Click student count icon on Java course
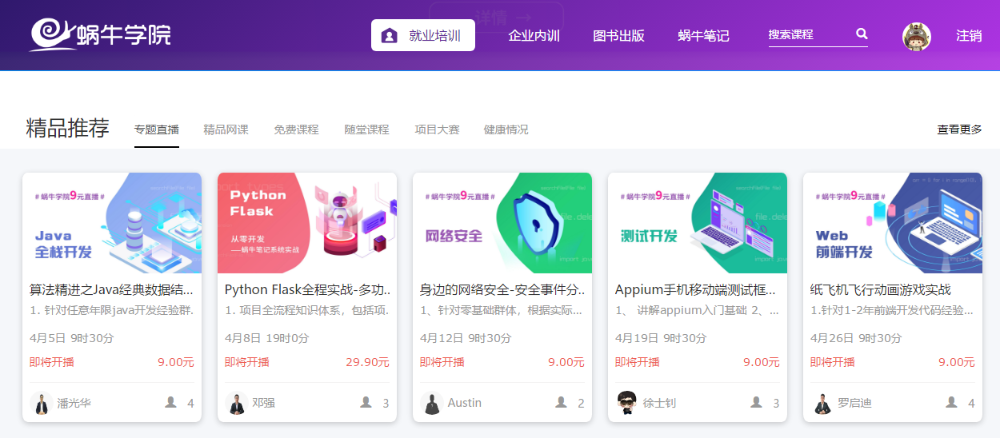The width and height of the screenshot is (1000, 438). tap(170, 402)
